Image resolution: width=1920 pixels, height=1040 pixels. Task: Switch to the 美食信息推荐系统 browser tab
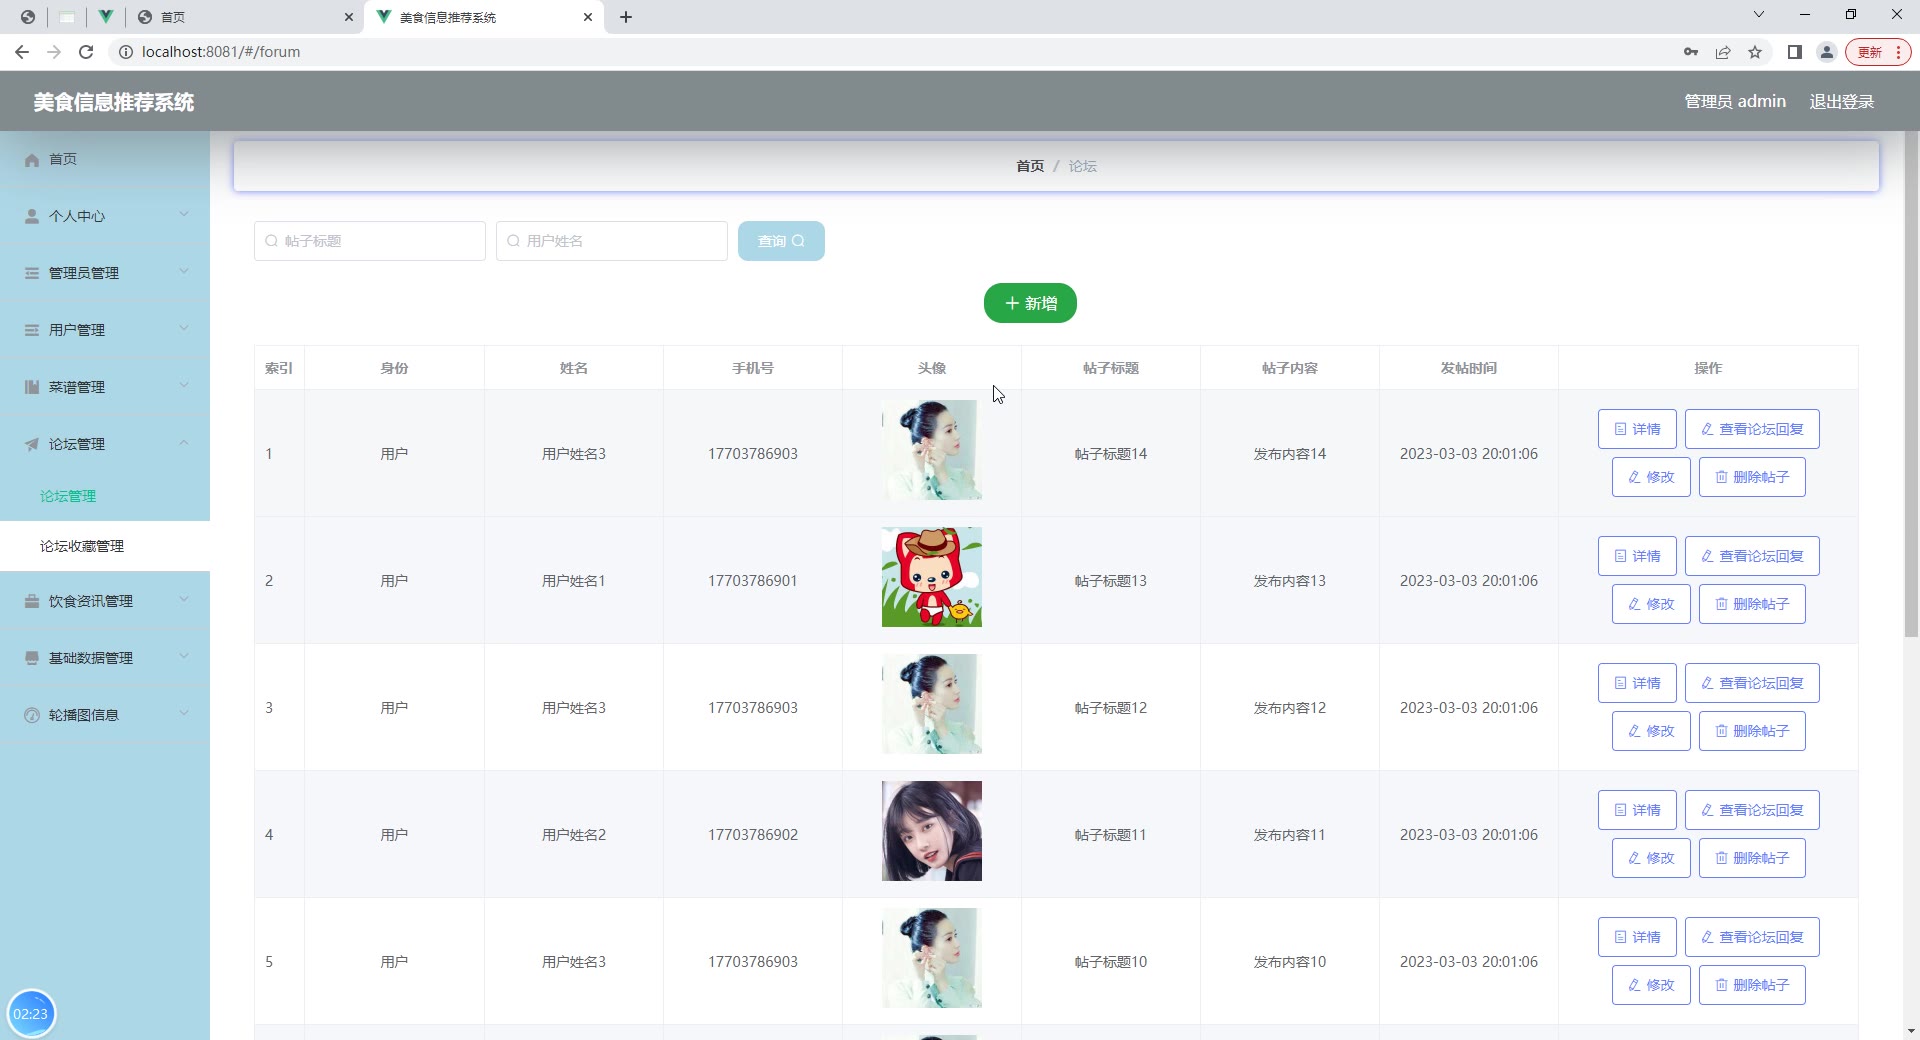click(x=484, y=17)
